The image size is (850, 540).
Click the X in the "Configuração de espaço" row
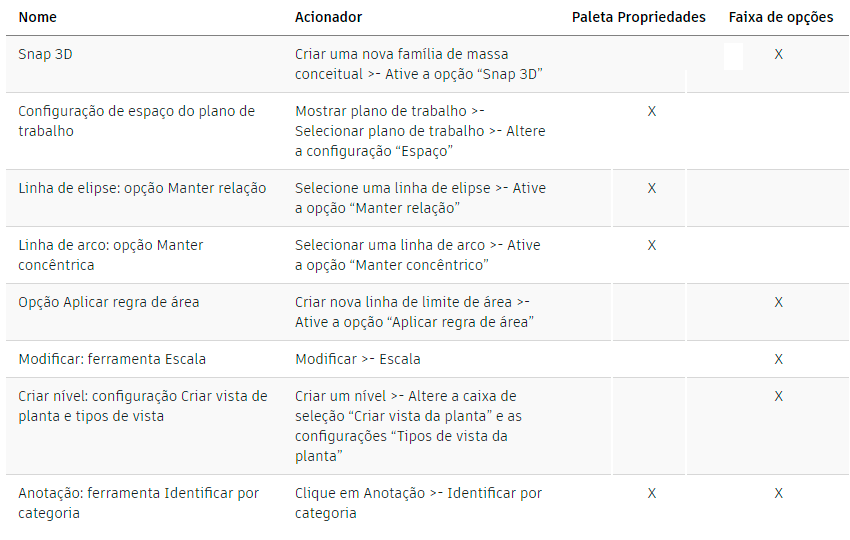[x=651, y=111]
